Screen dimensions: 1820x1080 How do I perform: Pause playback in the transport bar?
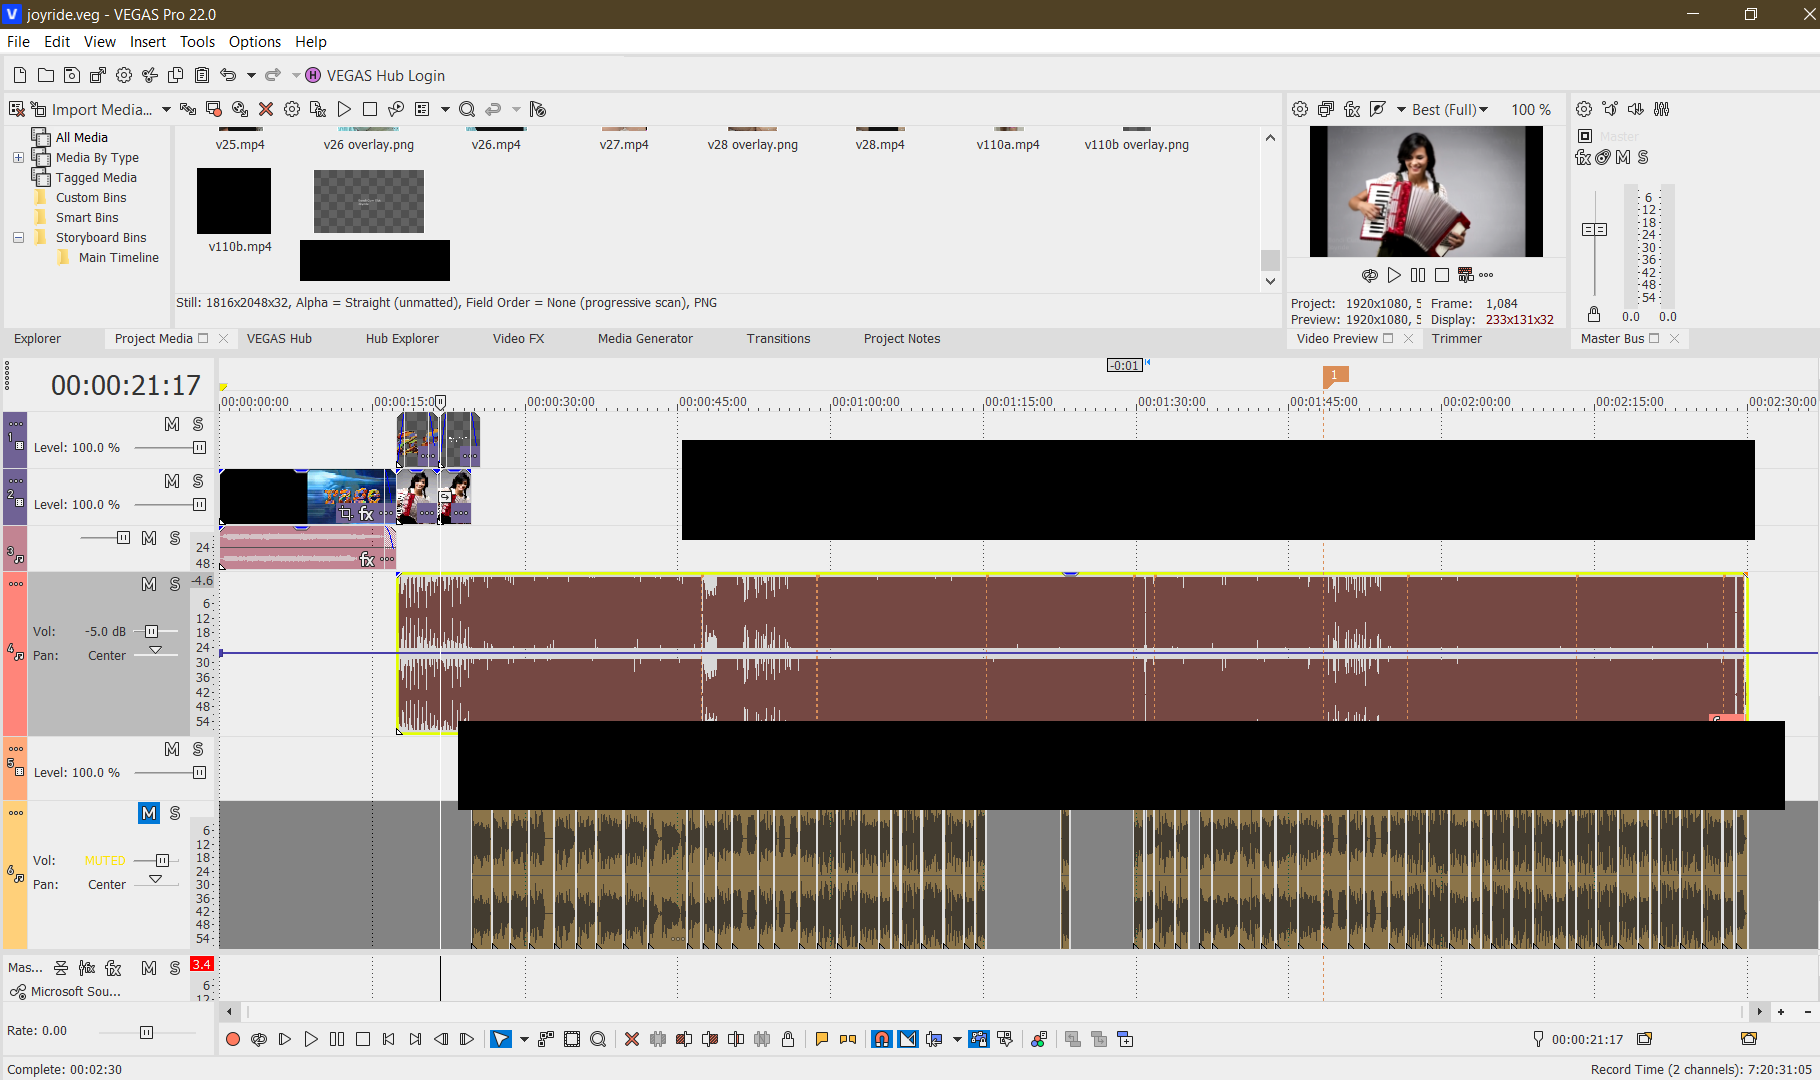click(x=337, y=1039)
